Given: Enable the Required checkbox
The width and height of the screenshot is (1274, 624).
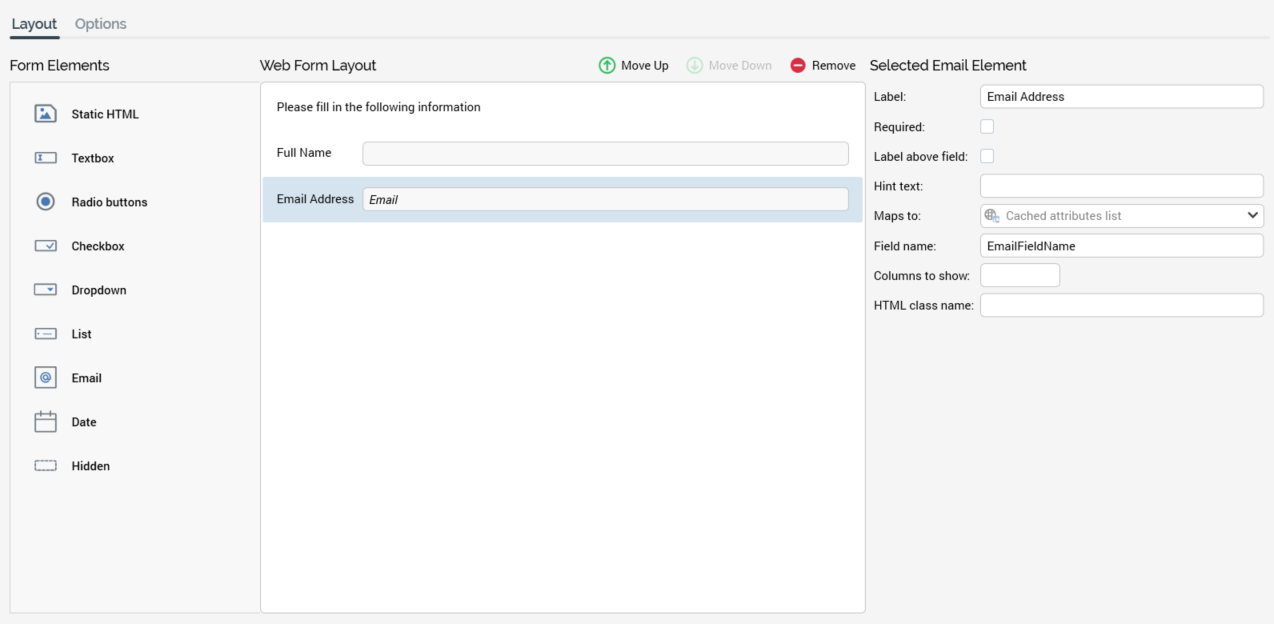Looking at the screenshot, I should coord(987,127).
